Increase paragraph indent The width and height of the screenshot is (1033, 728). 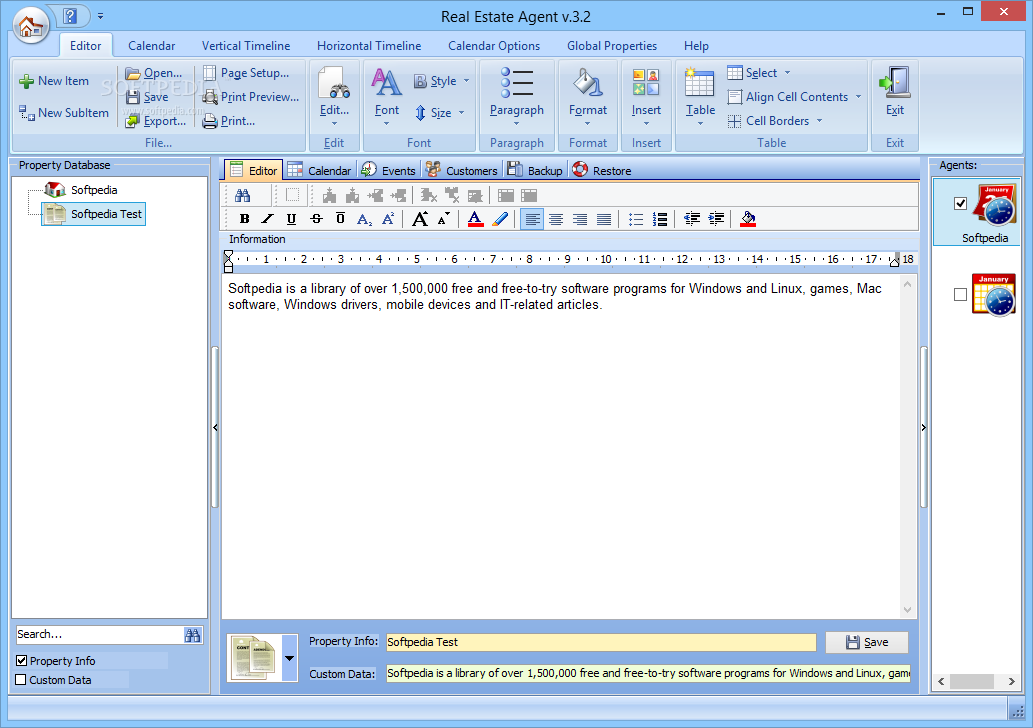click(716, 219)
